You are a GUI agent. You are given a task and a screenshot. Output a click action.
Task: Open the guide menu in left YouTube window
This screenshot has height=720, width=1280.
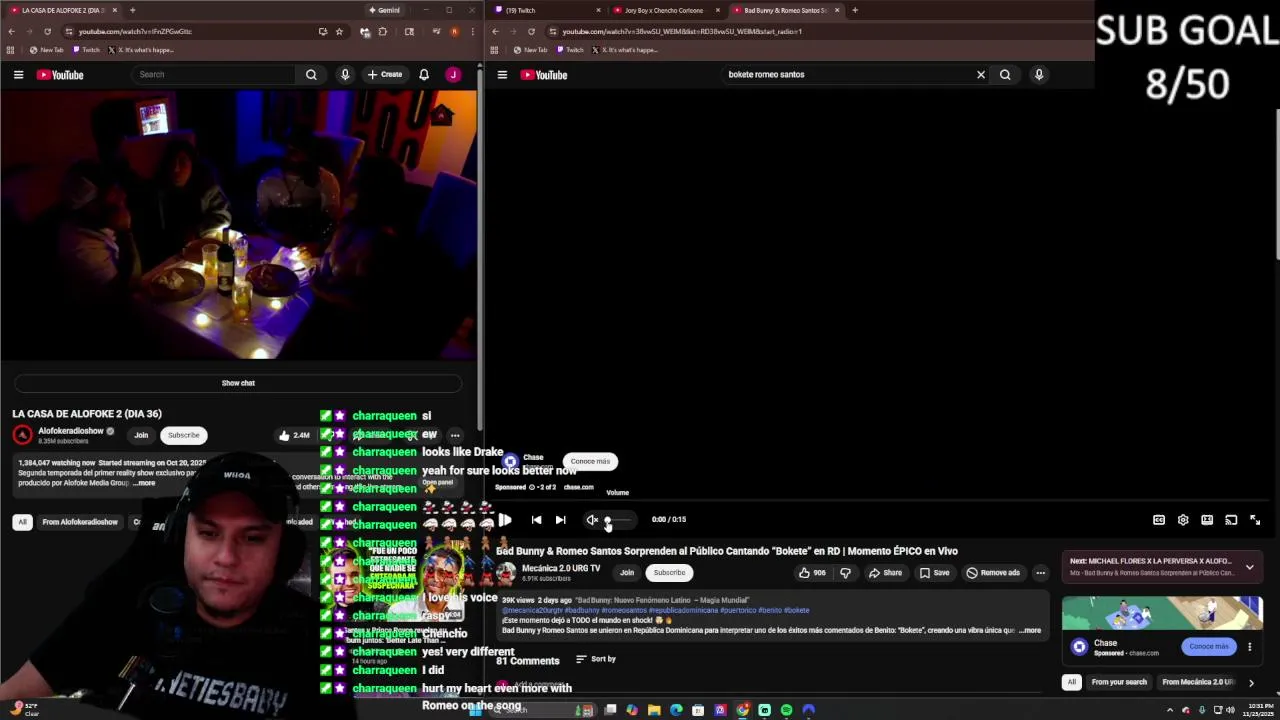(18, 75)
